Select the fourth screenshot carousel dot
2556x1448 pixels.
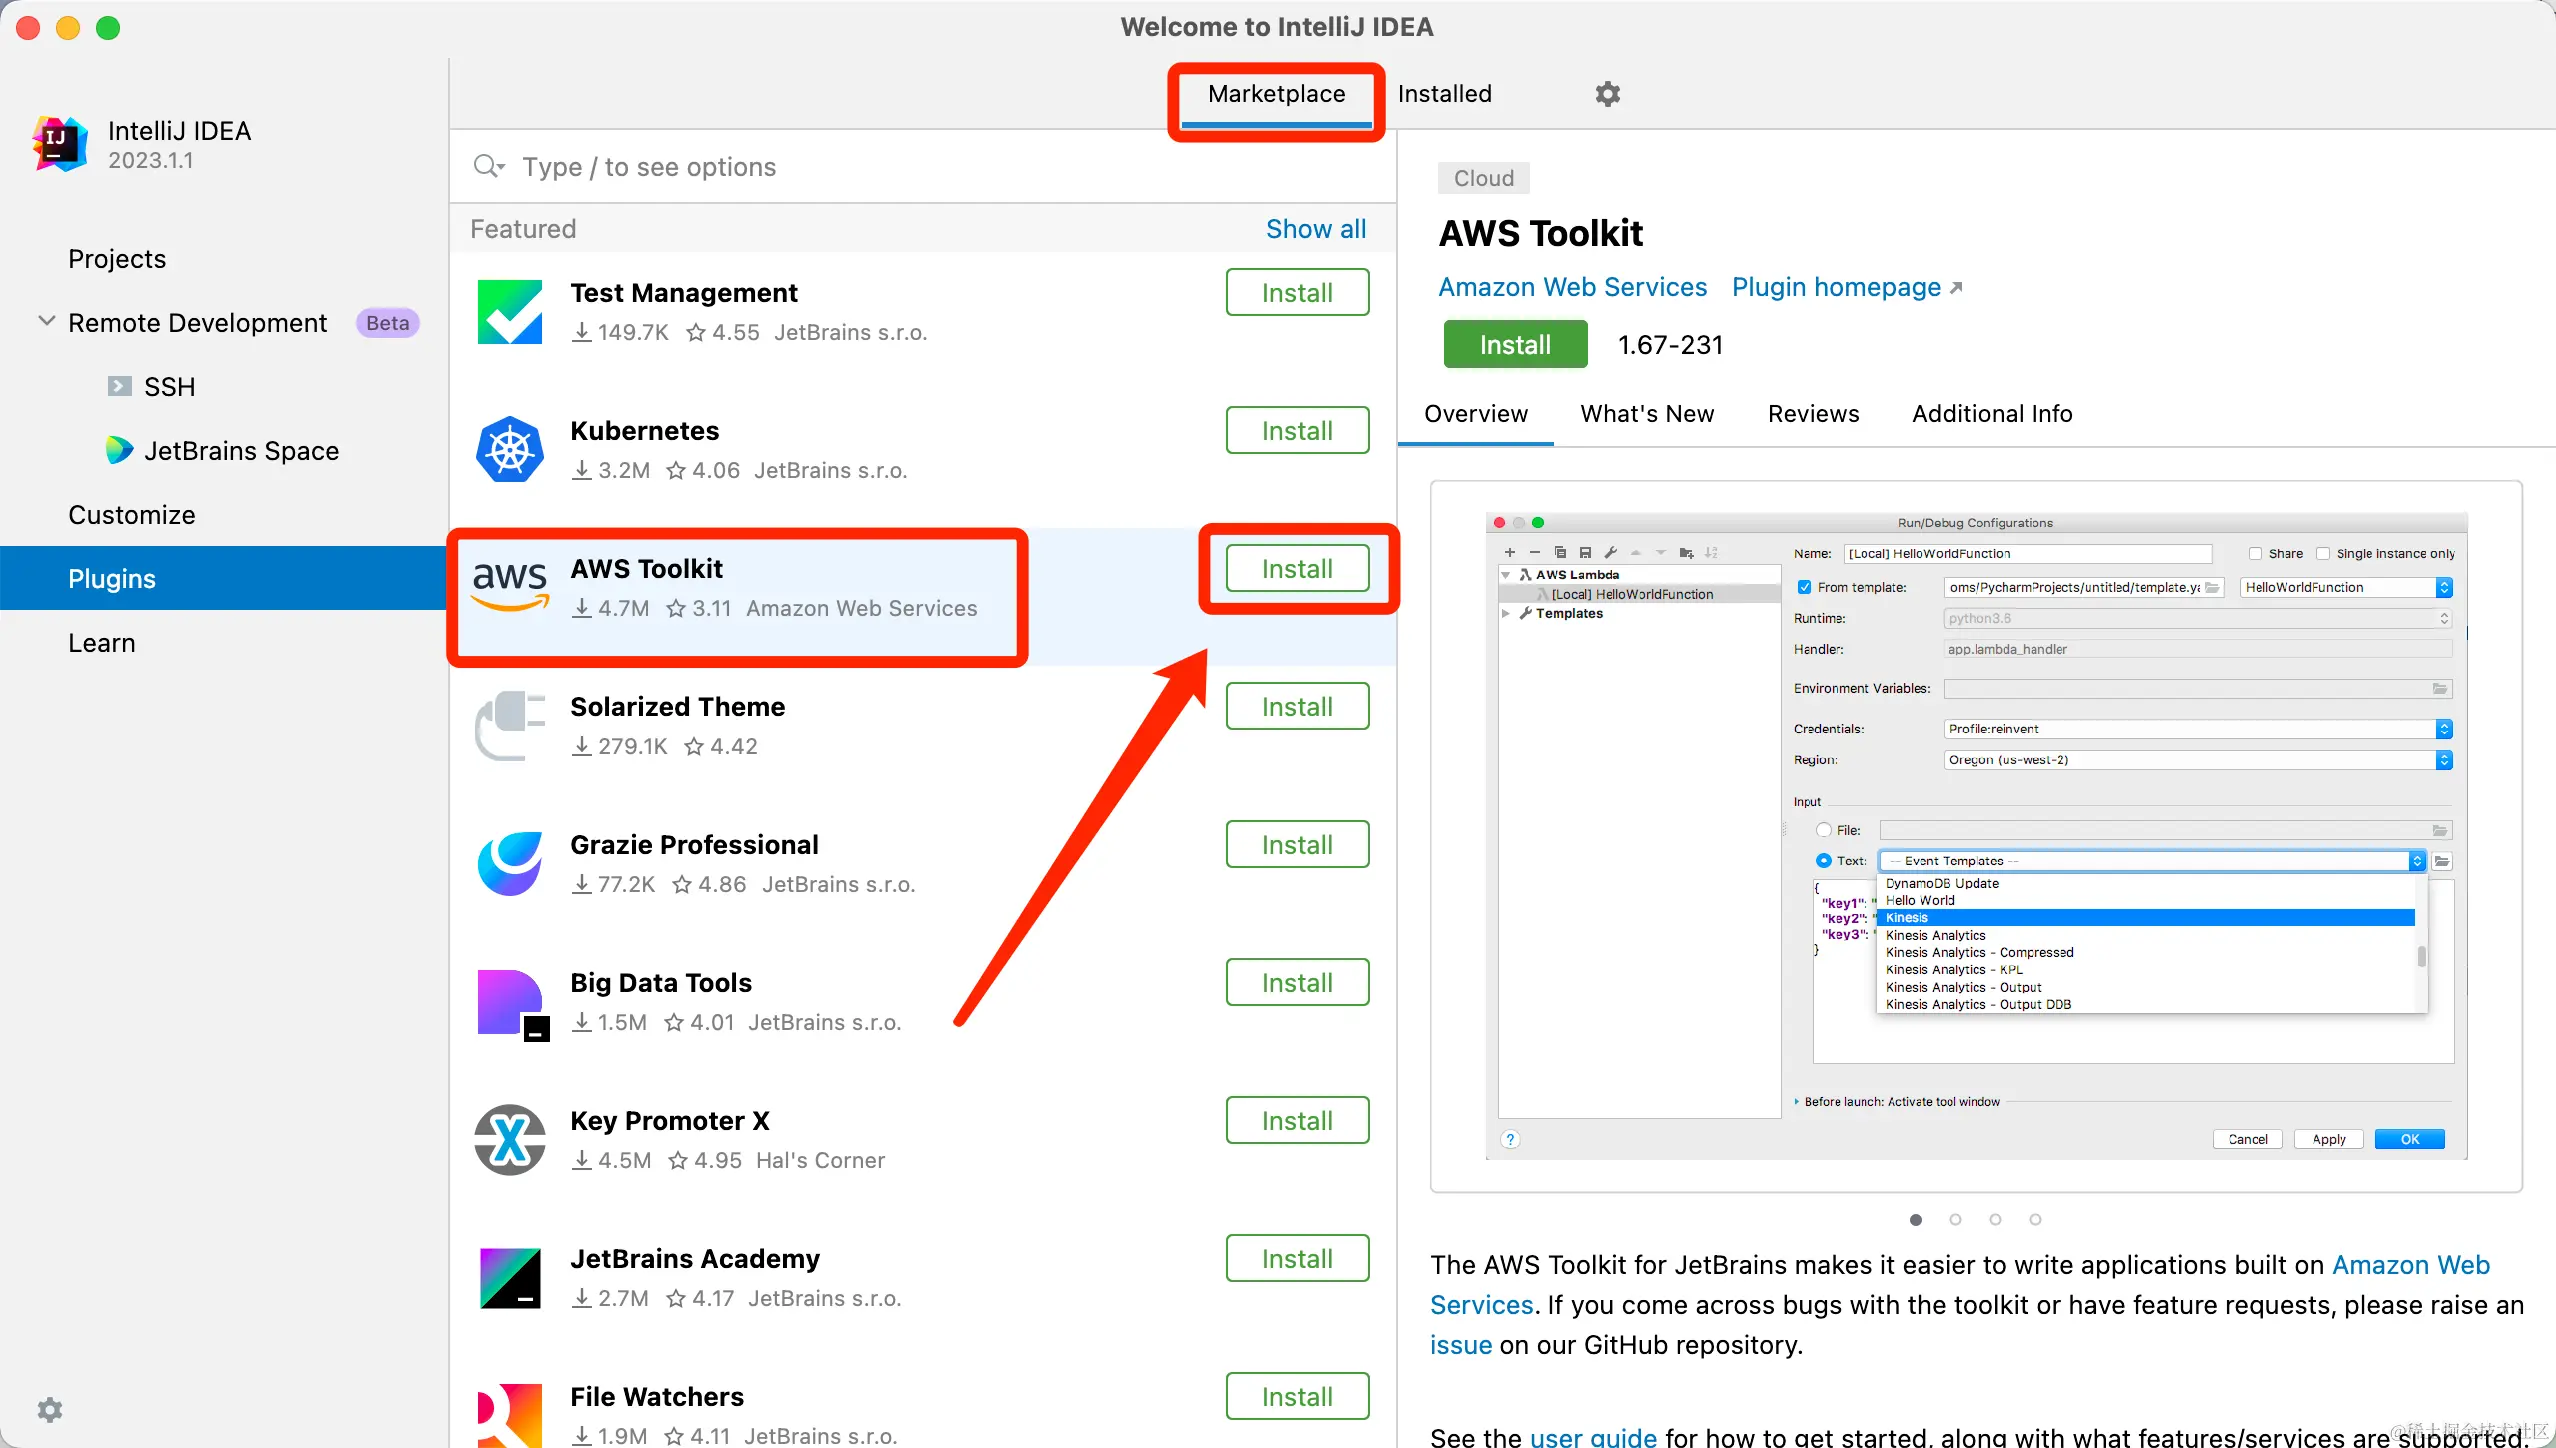2035,1219
